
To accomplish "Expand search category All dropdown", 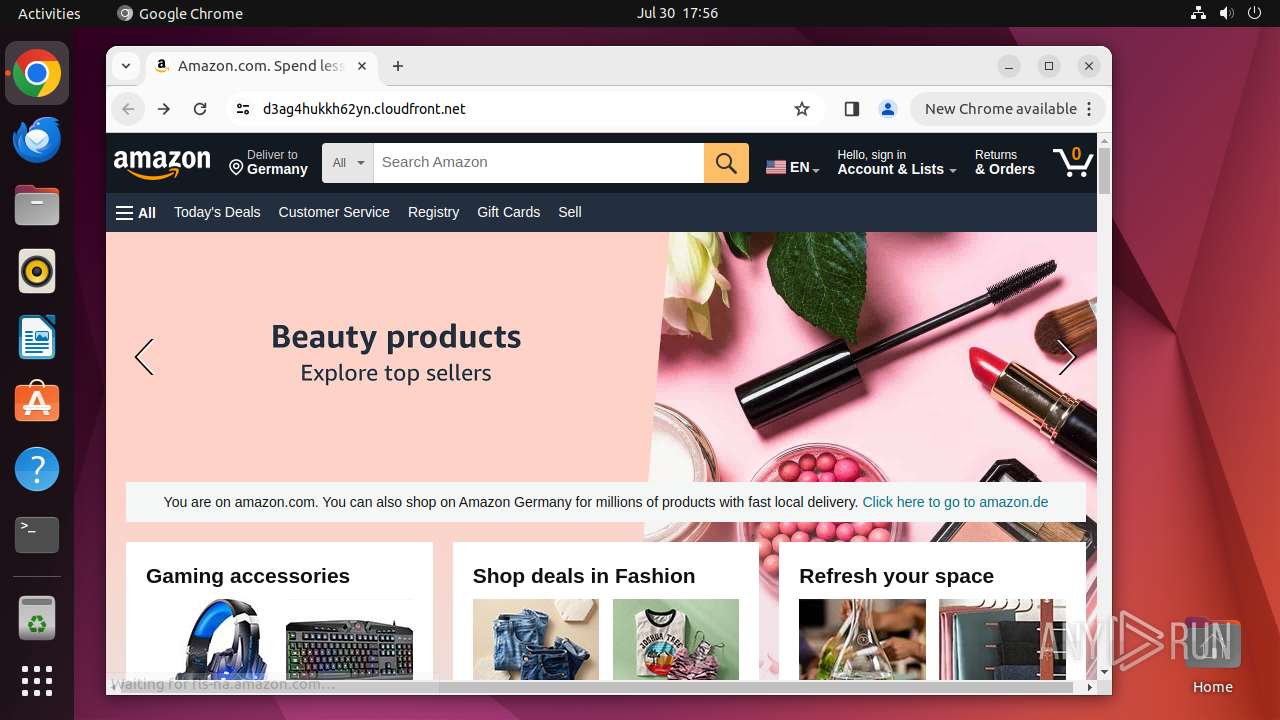I will (348, 163).
